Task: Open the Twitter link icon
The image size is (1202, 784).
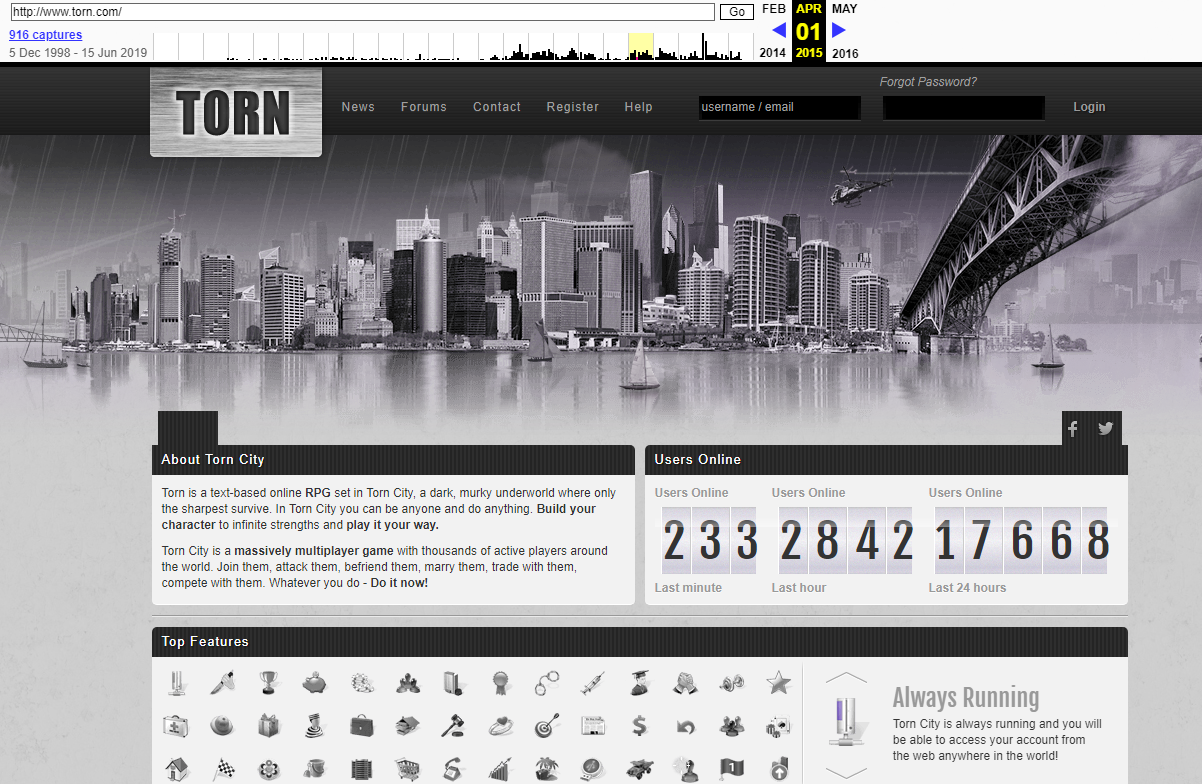Action: click(1105, 429)
